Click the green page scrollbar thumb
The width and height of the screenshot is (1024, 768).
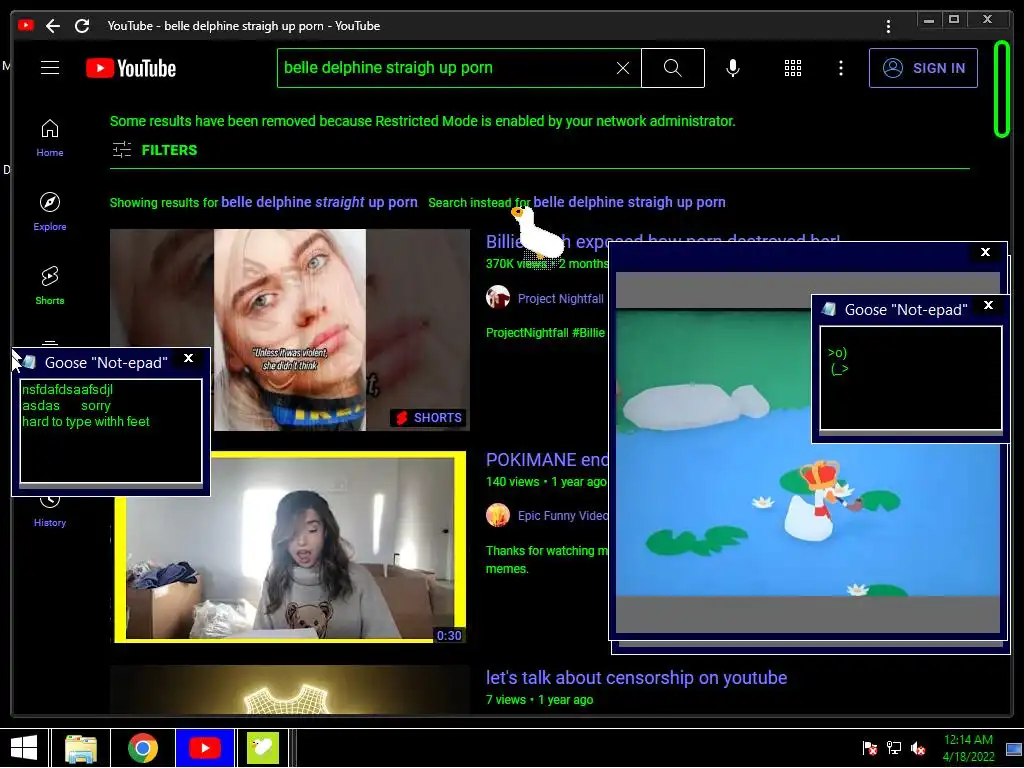(x=1002, y=89)
